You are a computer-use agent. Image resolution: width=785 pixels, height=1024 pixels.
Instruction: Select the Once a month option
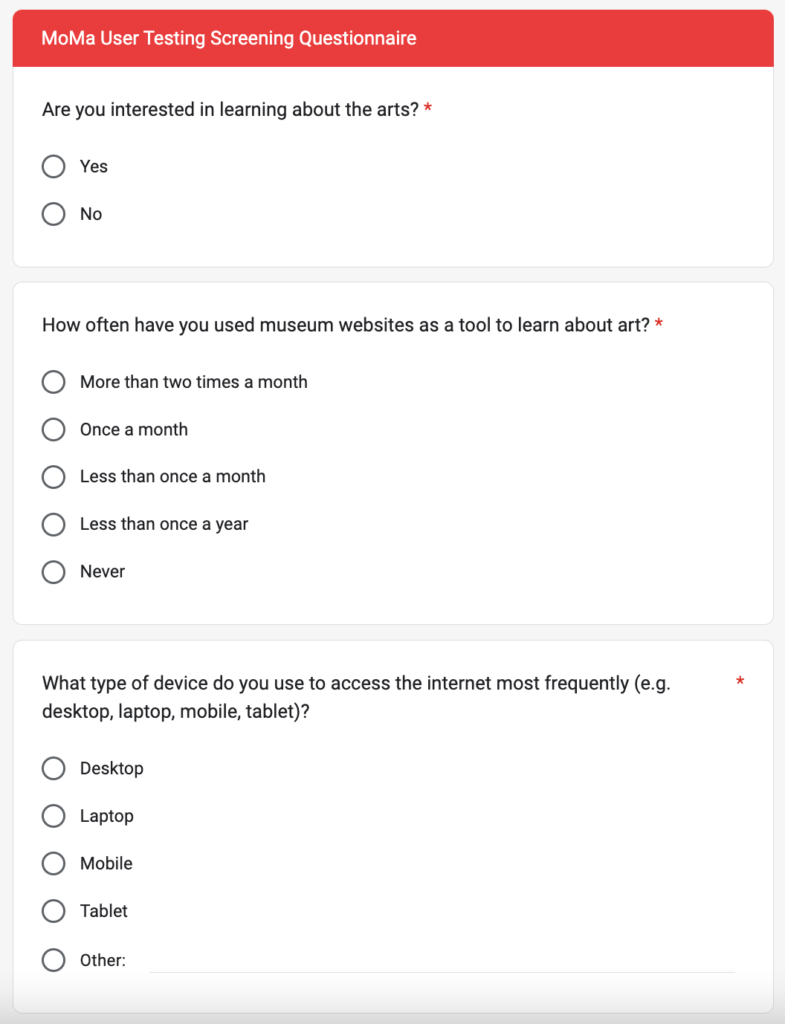(x=54, y=430)
